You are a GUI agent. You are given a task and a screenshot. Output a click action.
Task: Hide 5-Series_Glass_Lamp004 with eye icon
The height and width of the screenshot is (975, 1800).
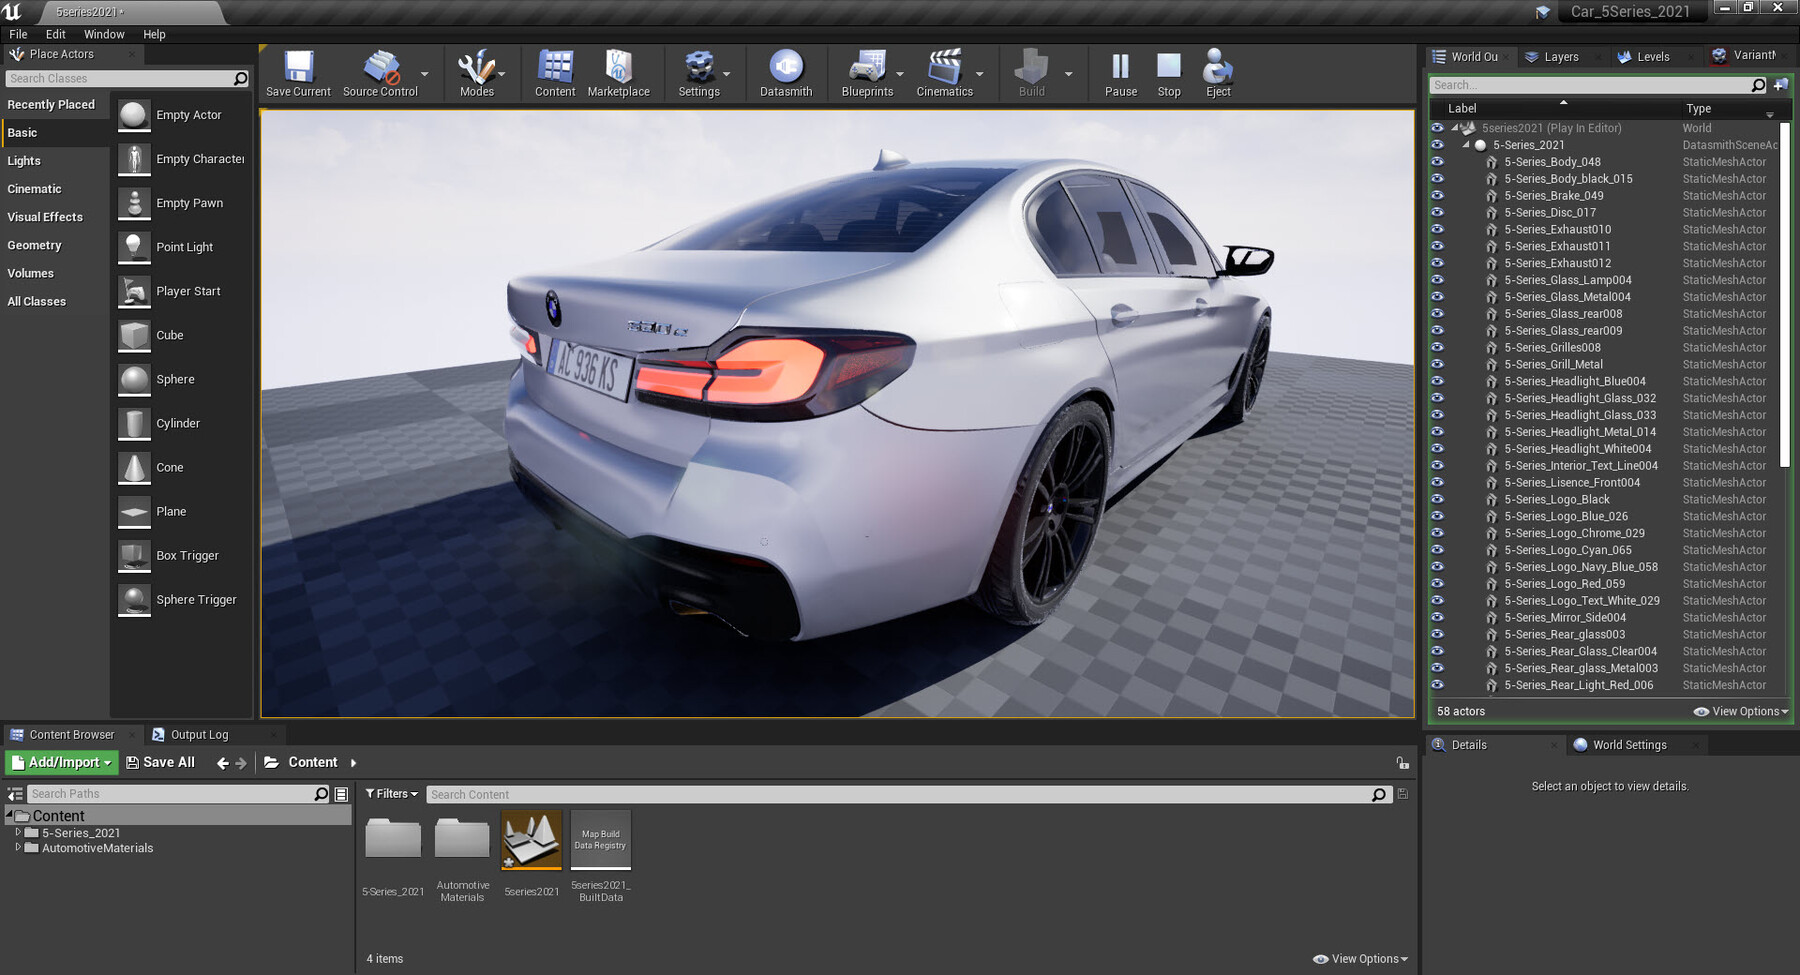1437,280
